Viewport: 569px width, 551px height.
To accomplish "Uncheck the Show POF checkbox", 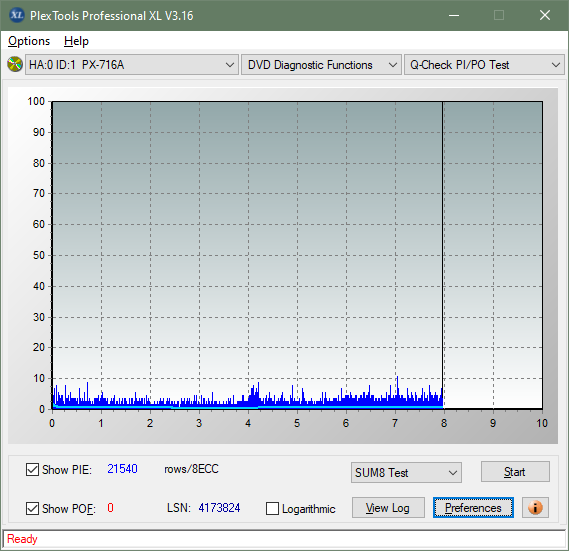I will (32, 508).
